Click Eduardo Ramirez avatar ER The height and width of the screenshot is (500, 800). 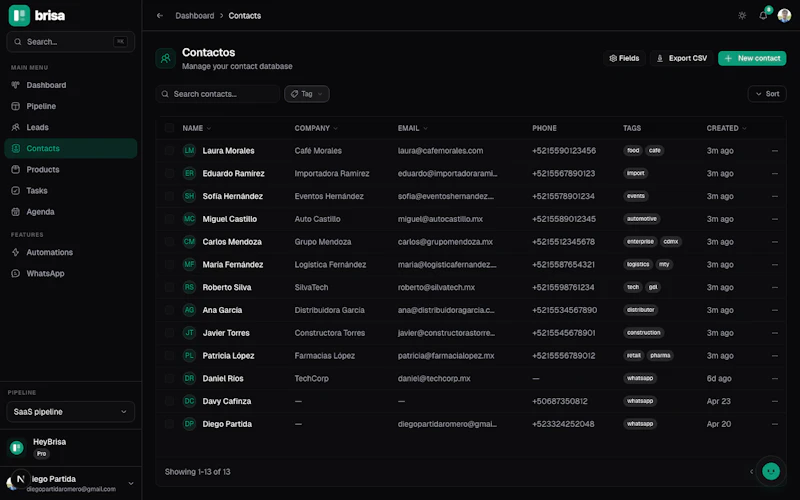click(x=189, y=173)
